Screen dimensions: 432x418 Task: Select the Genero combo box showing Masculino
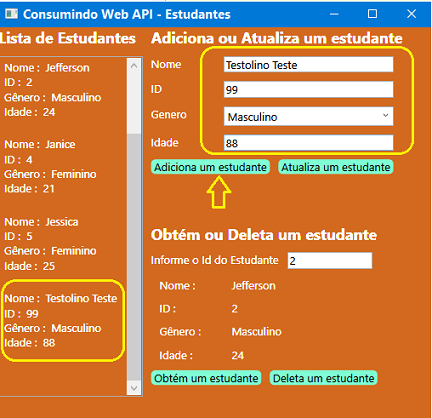308,116
